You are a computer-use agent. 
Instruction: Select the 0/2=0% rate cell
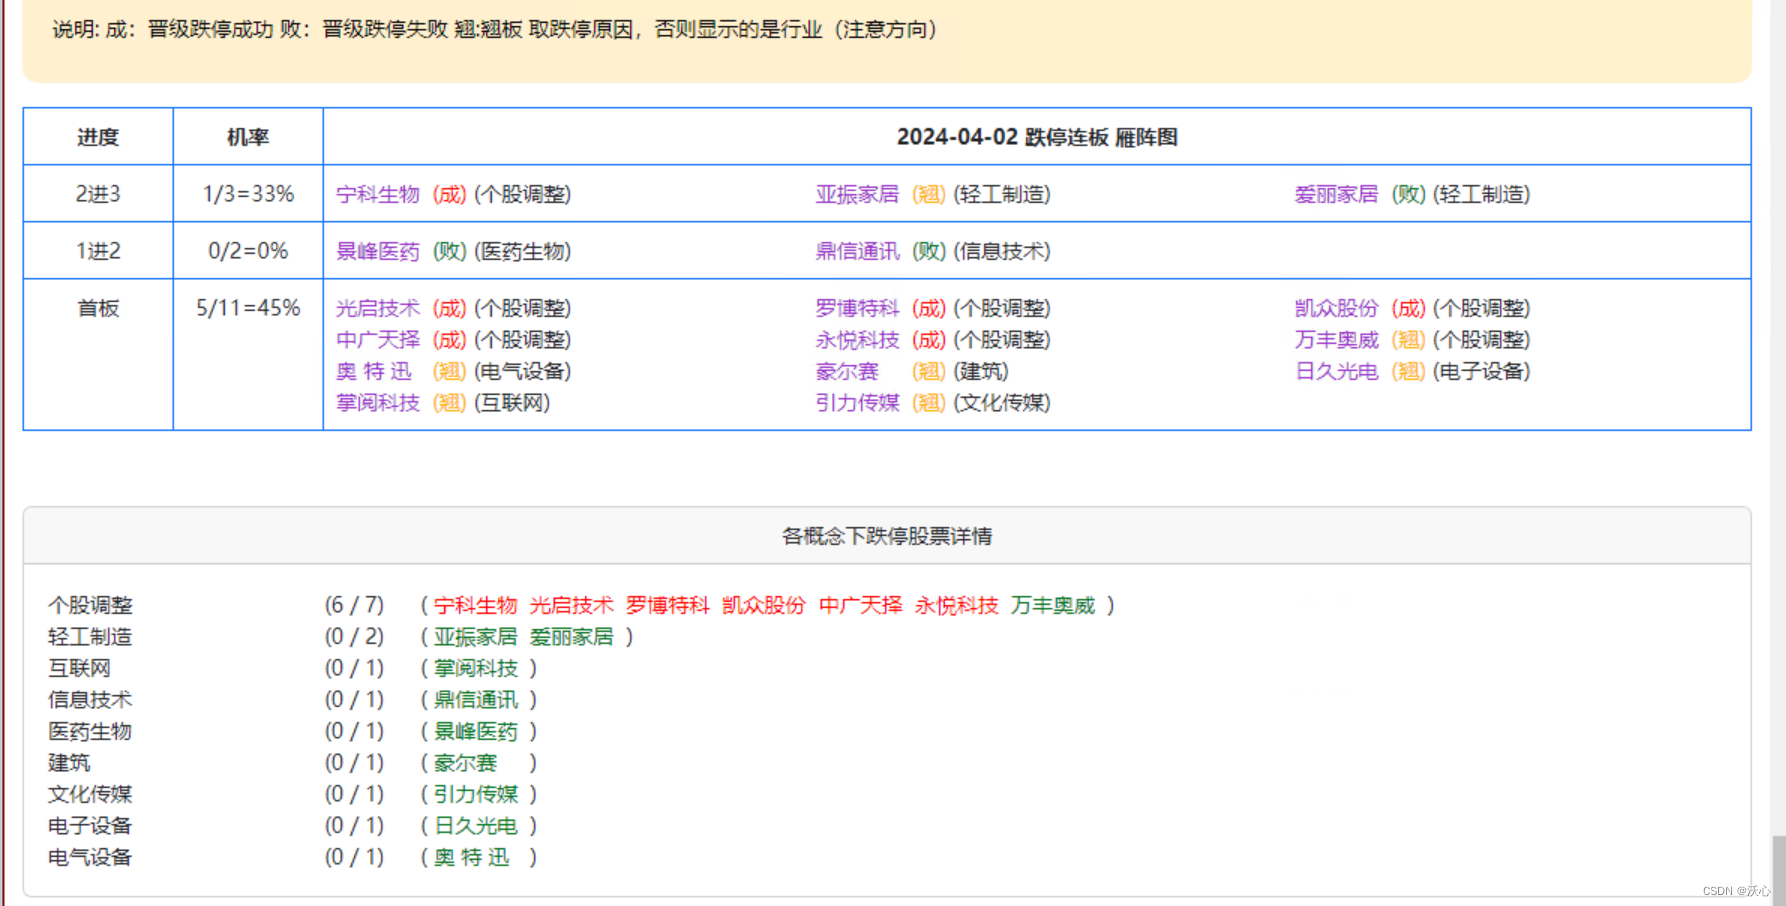pyautogui.click(x=248, y=251)
